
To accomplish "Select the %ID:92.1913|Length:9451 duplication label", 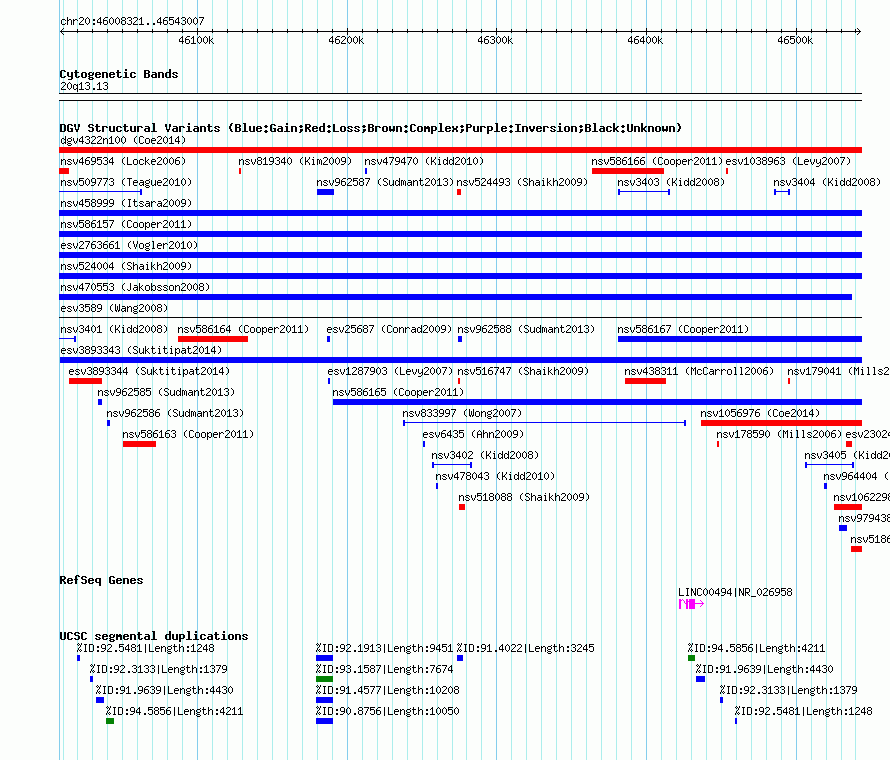I will (384, 648).
